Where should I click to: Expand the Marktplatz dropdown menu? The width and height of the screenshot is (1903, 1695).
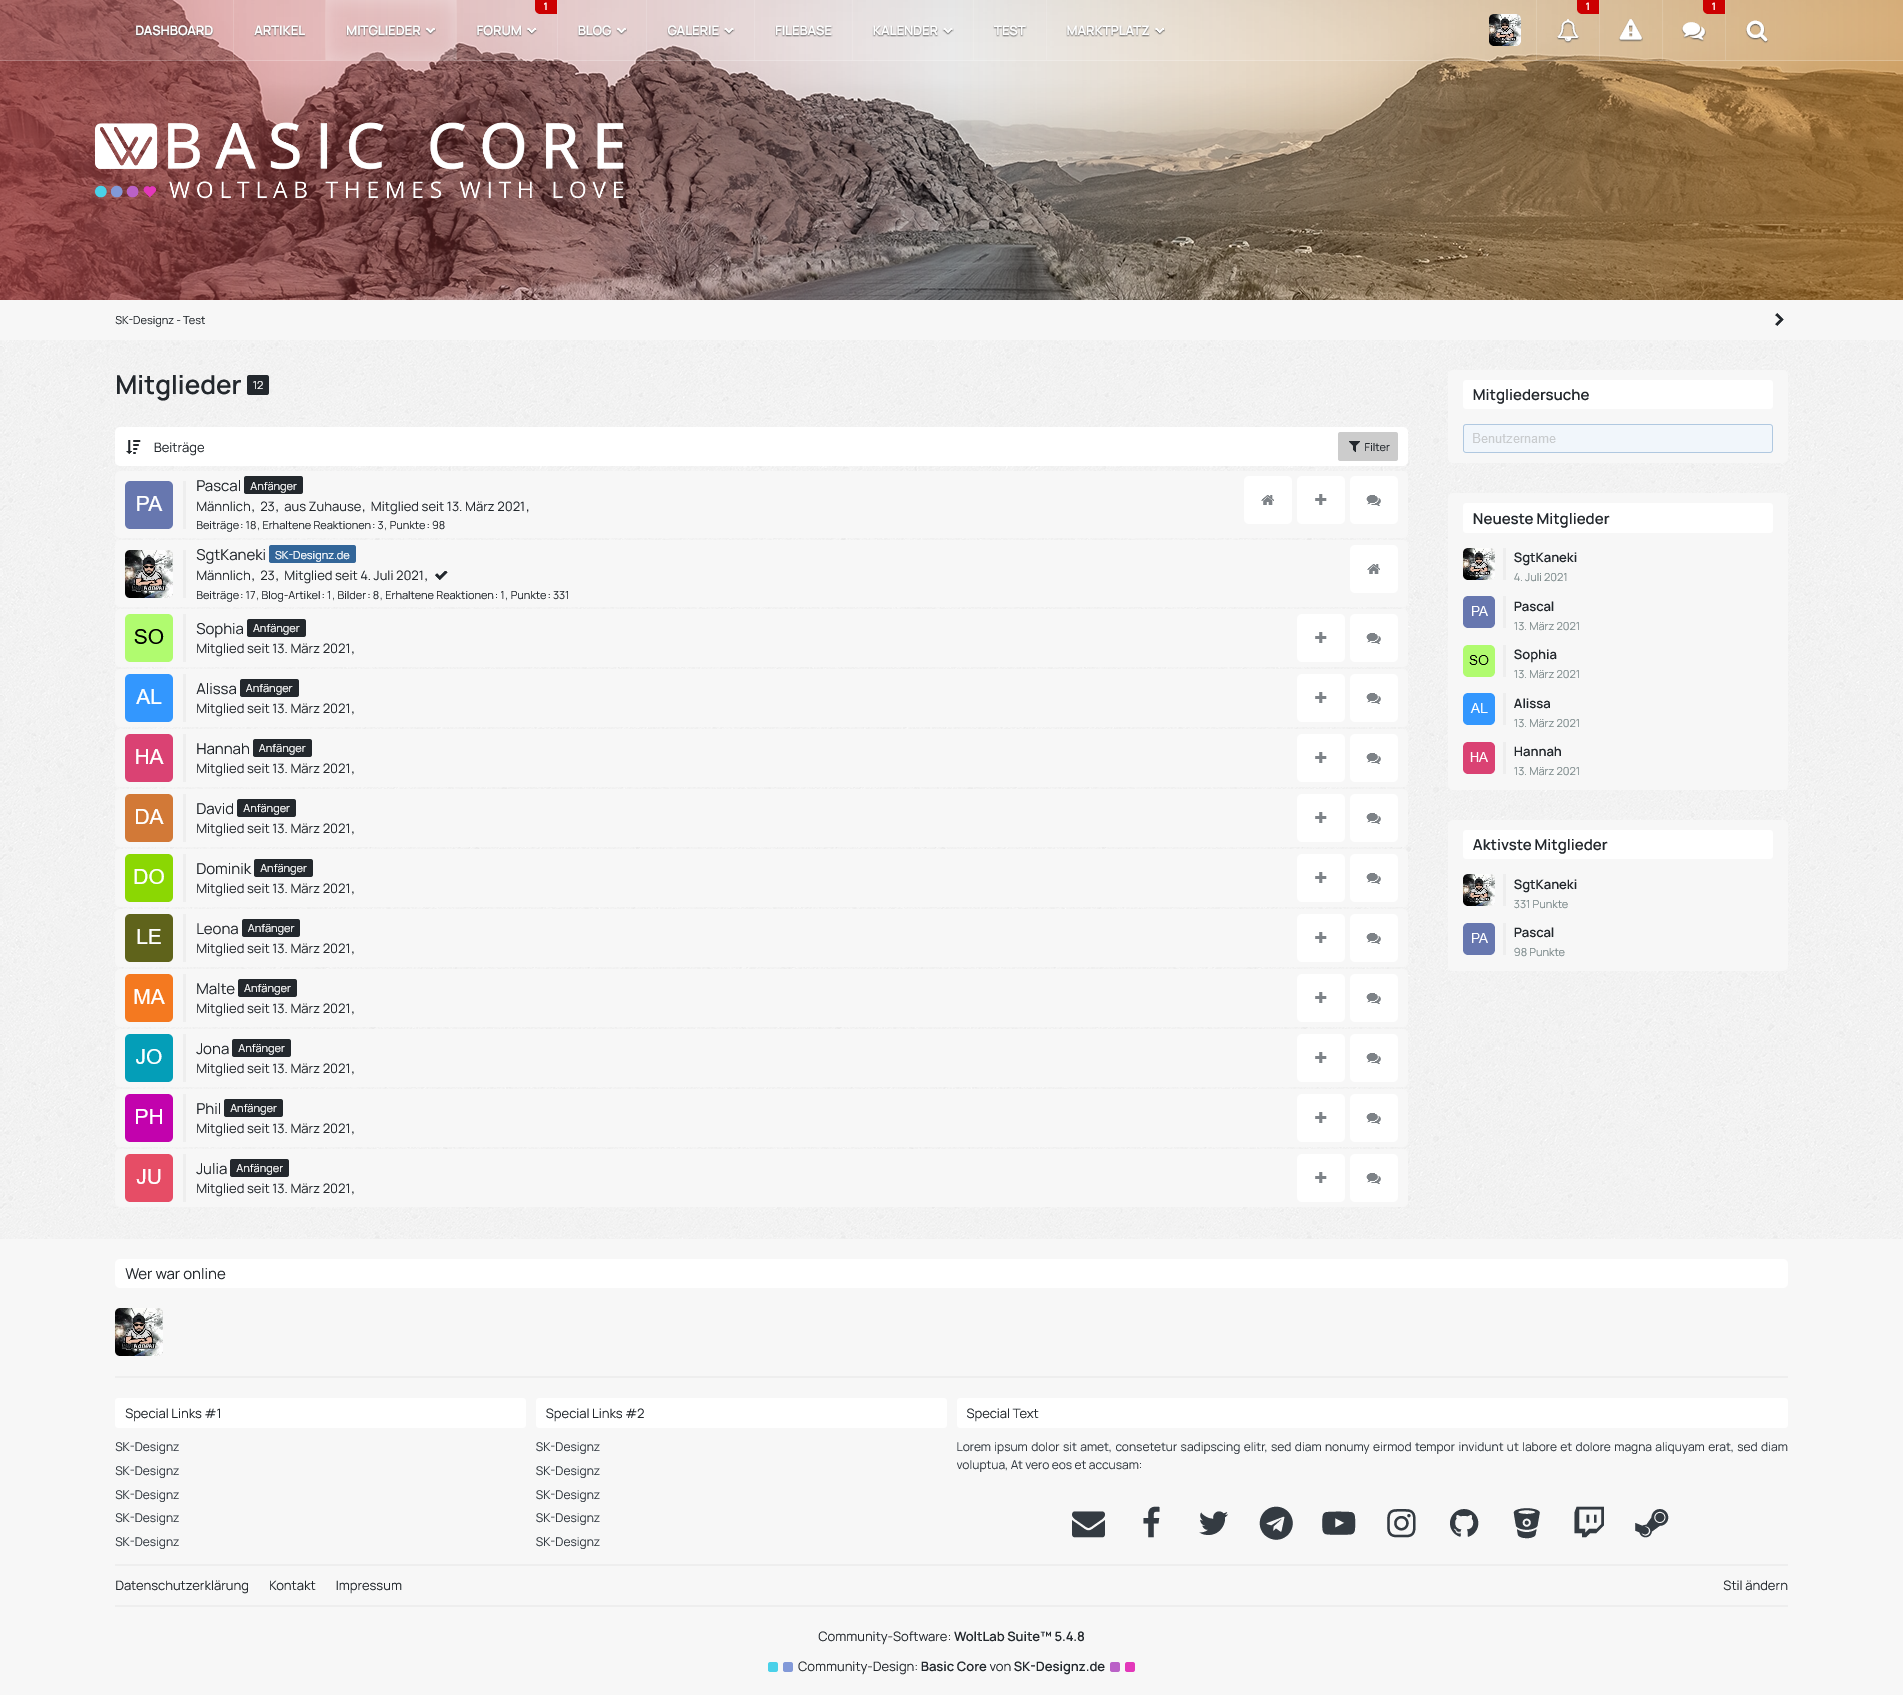tap(1114, 31)
